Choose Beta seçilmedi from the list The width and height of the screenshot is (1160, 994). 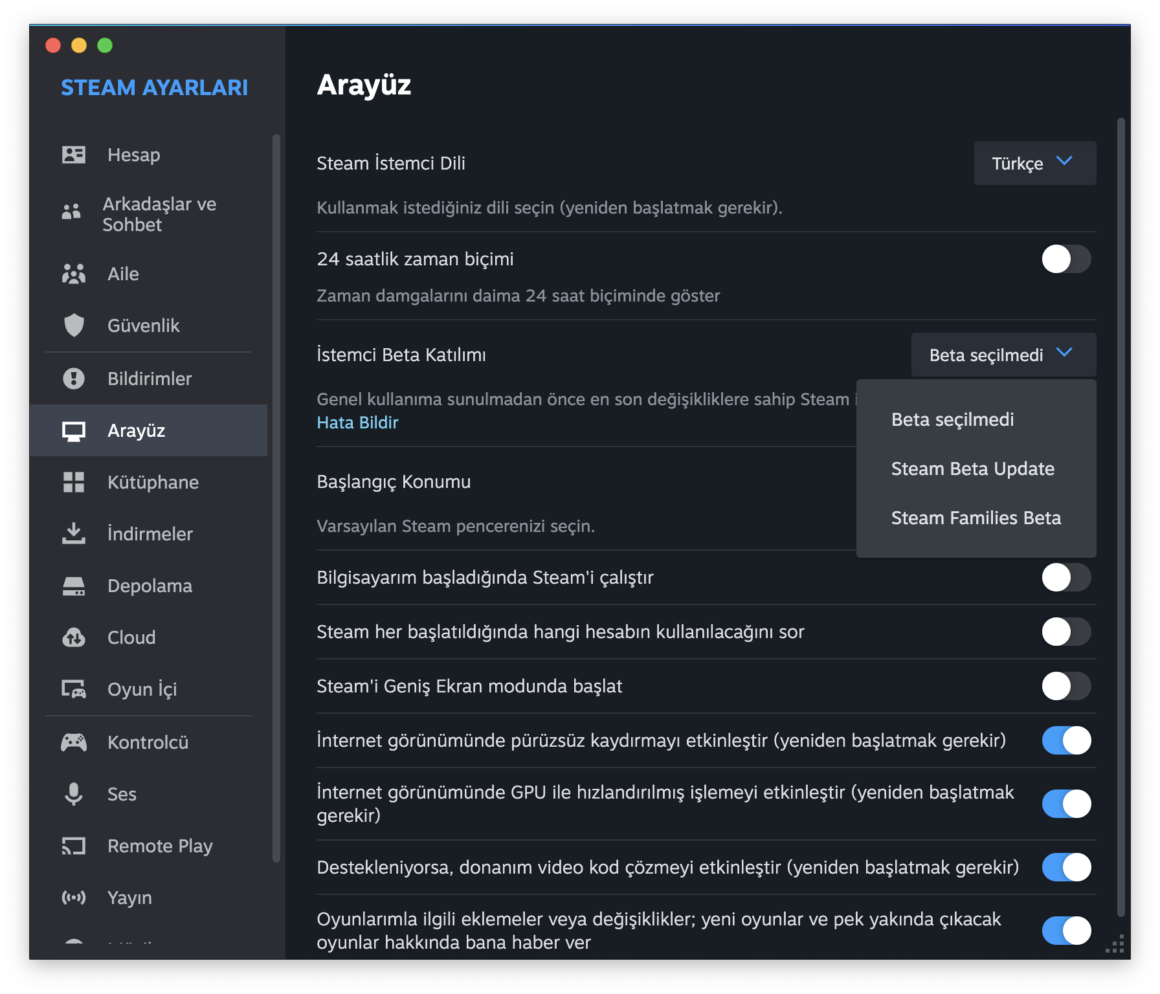point(976,419)
